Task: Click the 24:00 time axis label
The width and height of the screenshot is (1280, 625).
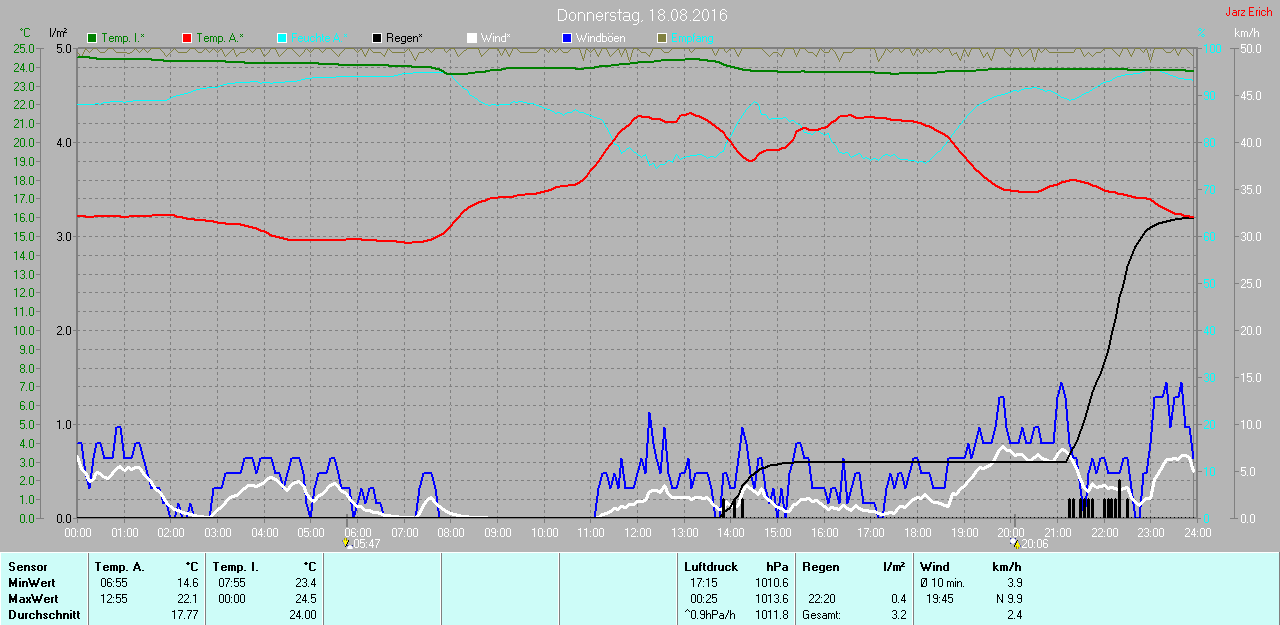Action: (1198, 533)
